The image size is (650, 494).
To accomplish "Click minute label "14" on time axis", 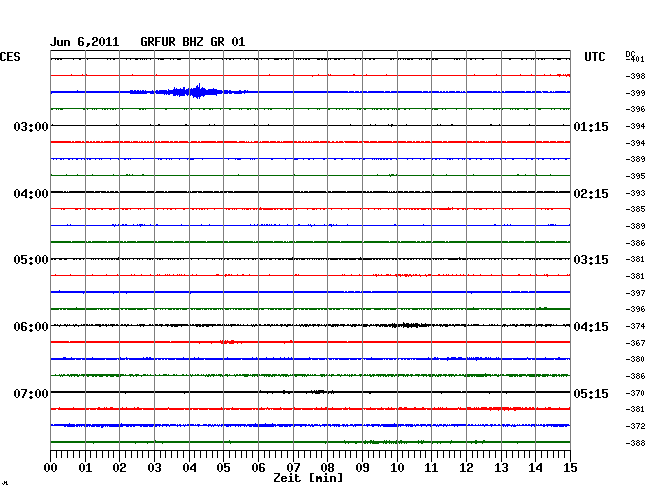I will tap(535, 468).
